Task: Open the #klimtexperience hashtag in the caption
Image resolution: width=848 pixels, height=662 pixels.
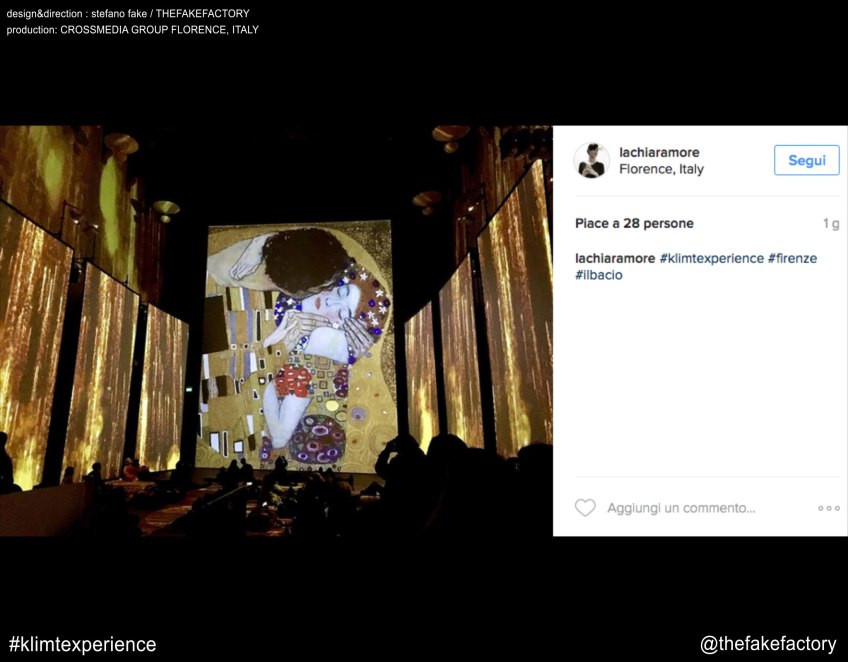Action: point(711,258)
